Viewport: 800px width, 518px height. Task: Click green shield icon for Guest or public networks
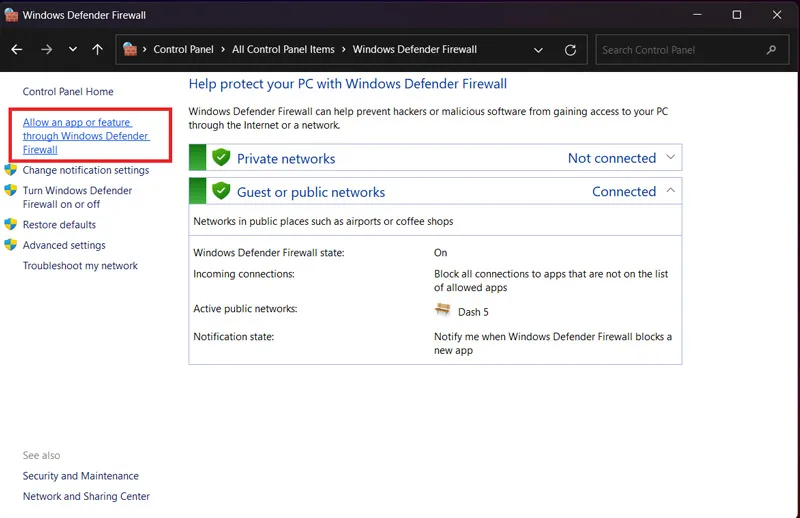pyautogui.click(x=221, y=191)
